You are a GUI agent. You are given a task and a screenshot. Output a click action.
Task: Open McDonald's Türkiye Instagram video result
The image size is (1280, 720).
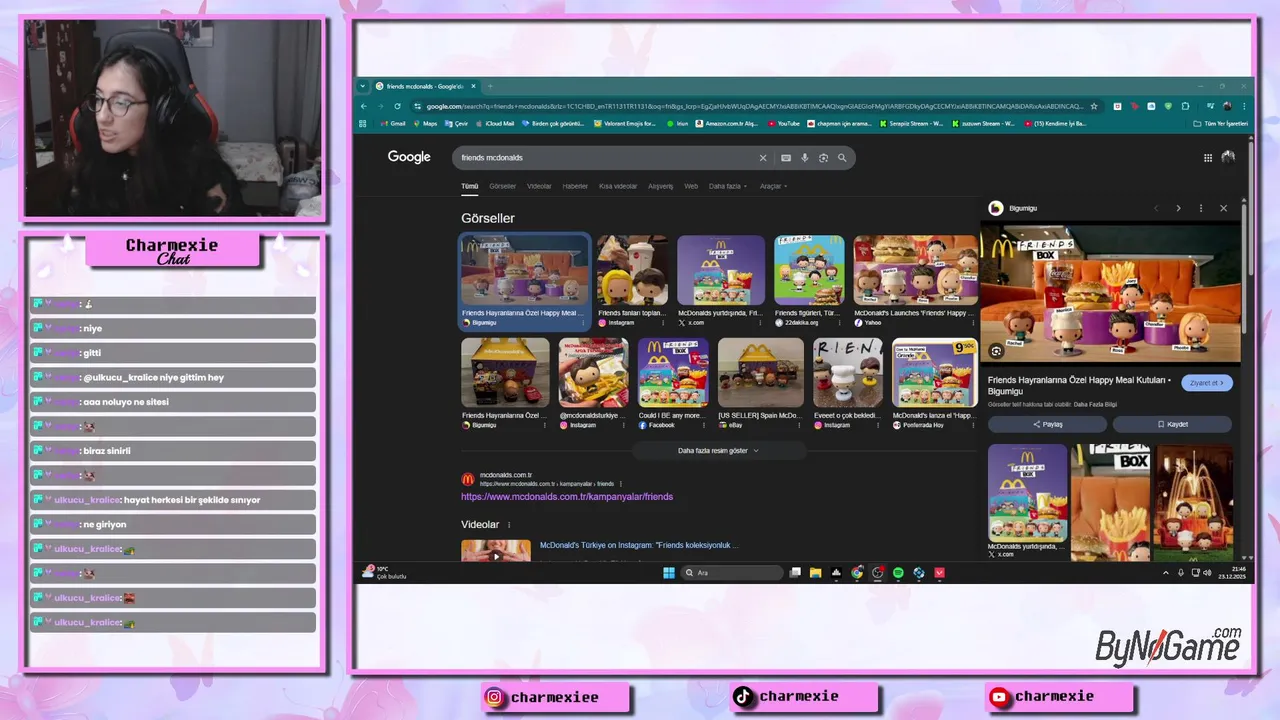click(x=638, y=546)
